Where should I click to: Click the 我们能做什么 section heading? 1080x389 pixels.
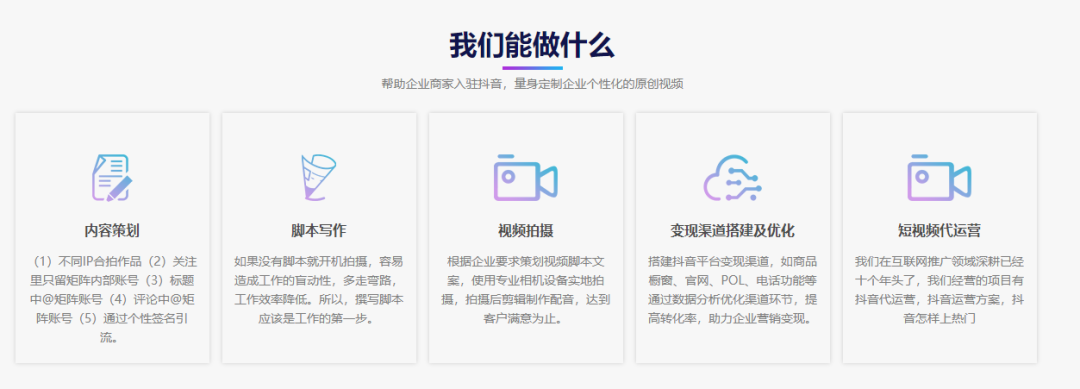click(532, 46)
